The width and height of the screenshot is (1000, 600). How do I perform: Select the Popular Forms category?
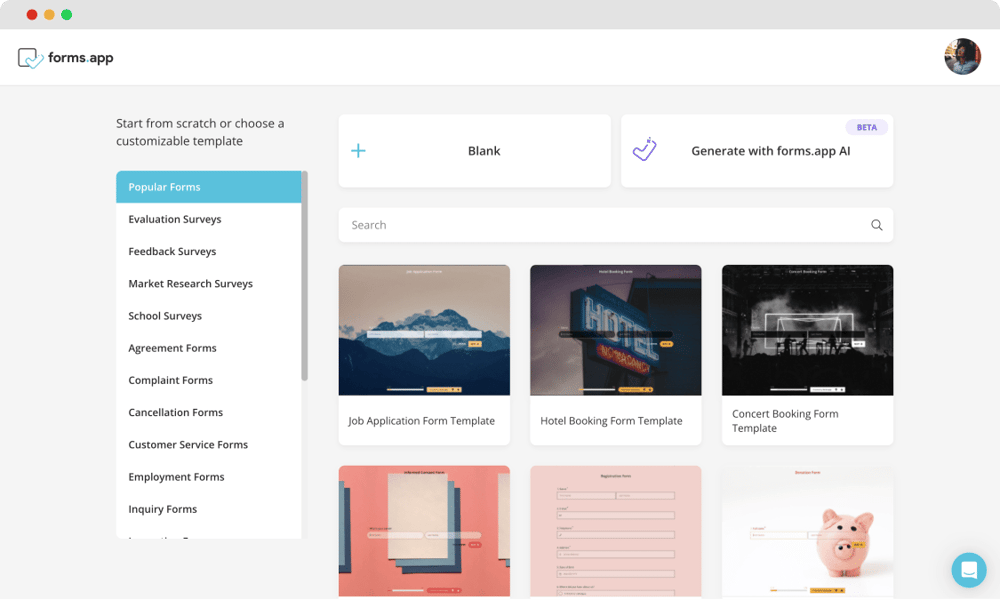(x=208, y=187)
